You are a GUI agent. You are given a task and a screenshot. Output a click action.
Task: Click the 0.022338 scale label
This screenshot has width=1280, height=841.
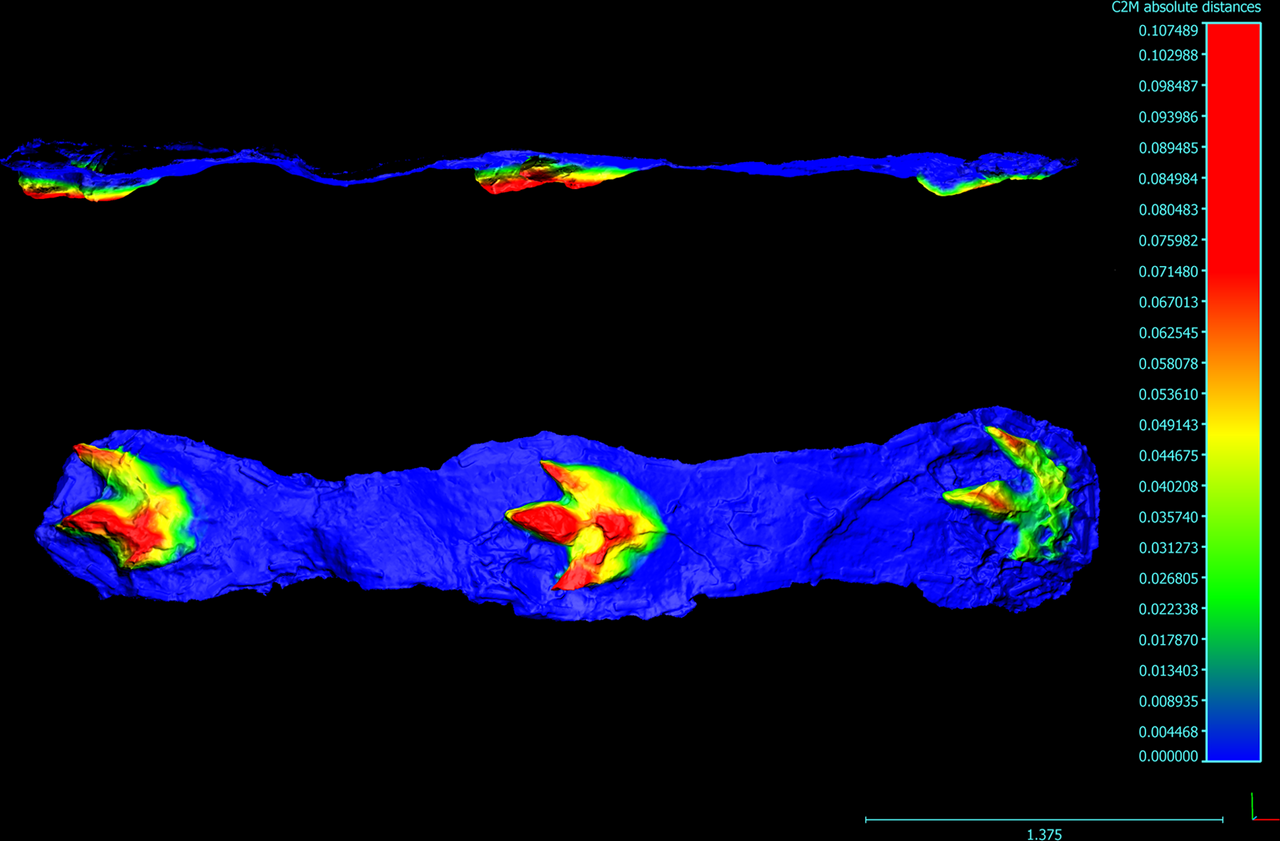pyautogui.click(x=1168, y=608)
